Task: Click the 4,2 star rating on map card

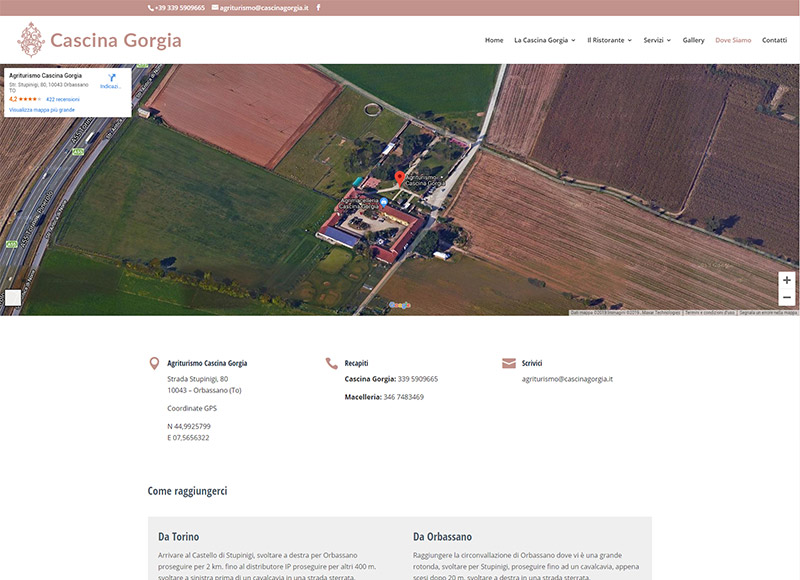Action: point(25,99)
